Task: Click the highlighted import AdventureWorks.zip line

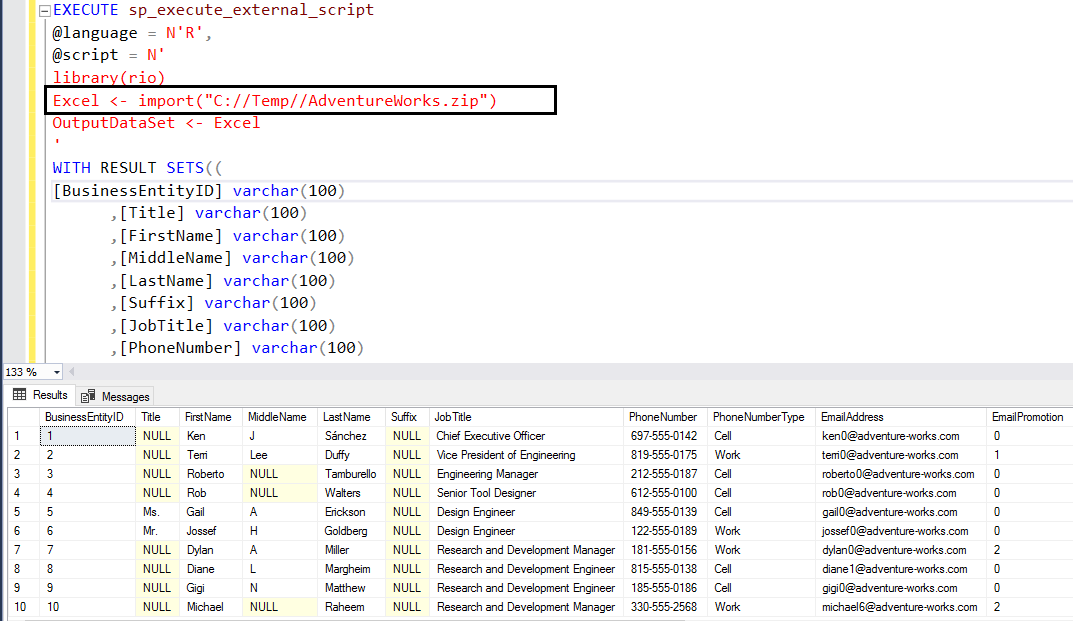Action: [x=275, y=101]
